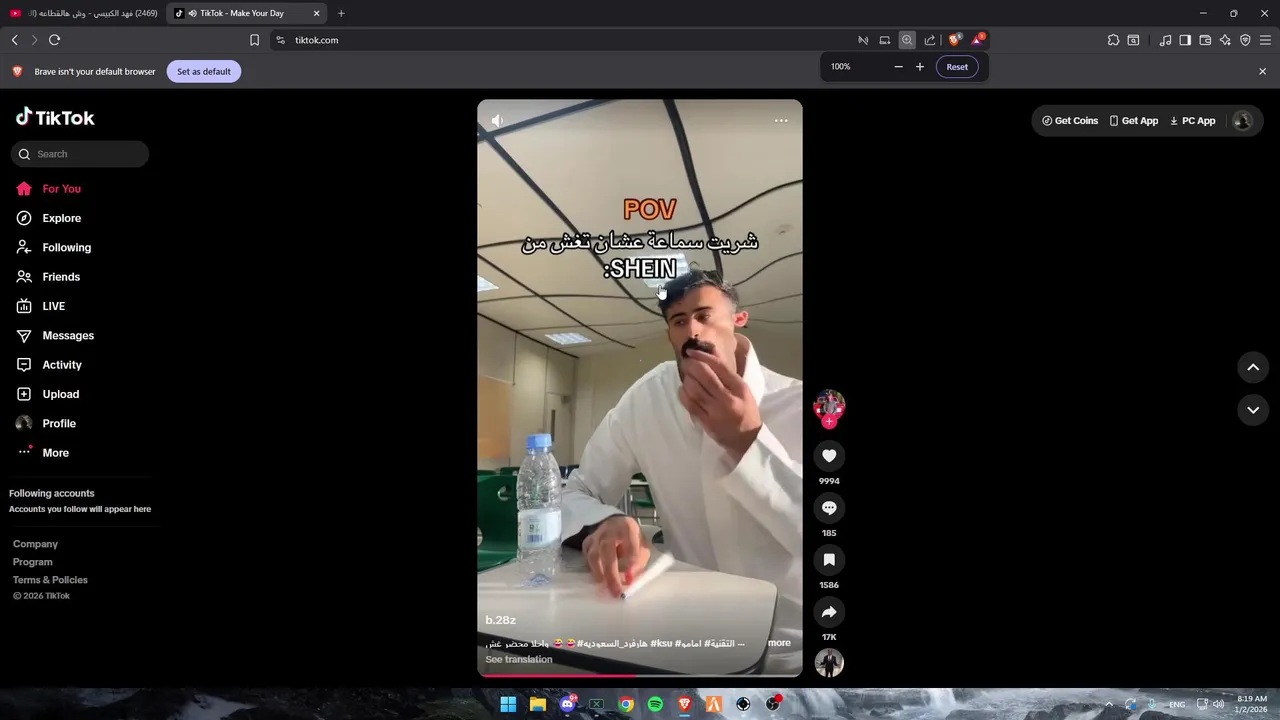
Task: Bookmark the video to favorites
Action: pyautogui.click(x=829, y=560)
